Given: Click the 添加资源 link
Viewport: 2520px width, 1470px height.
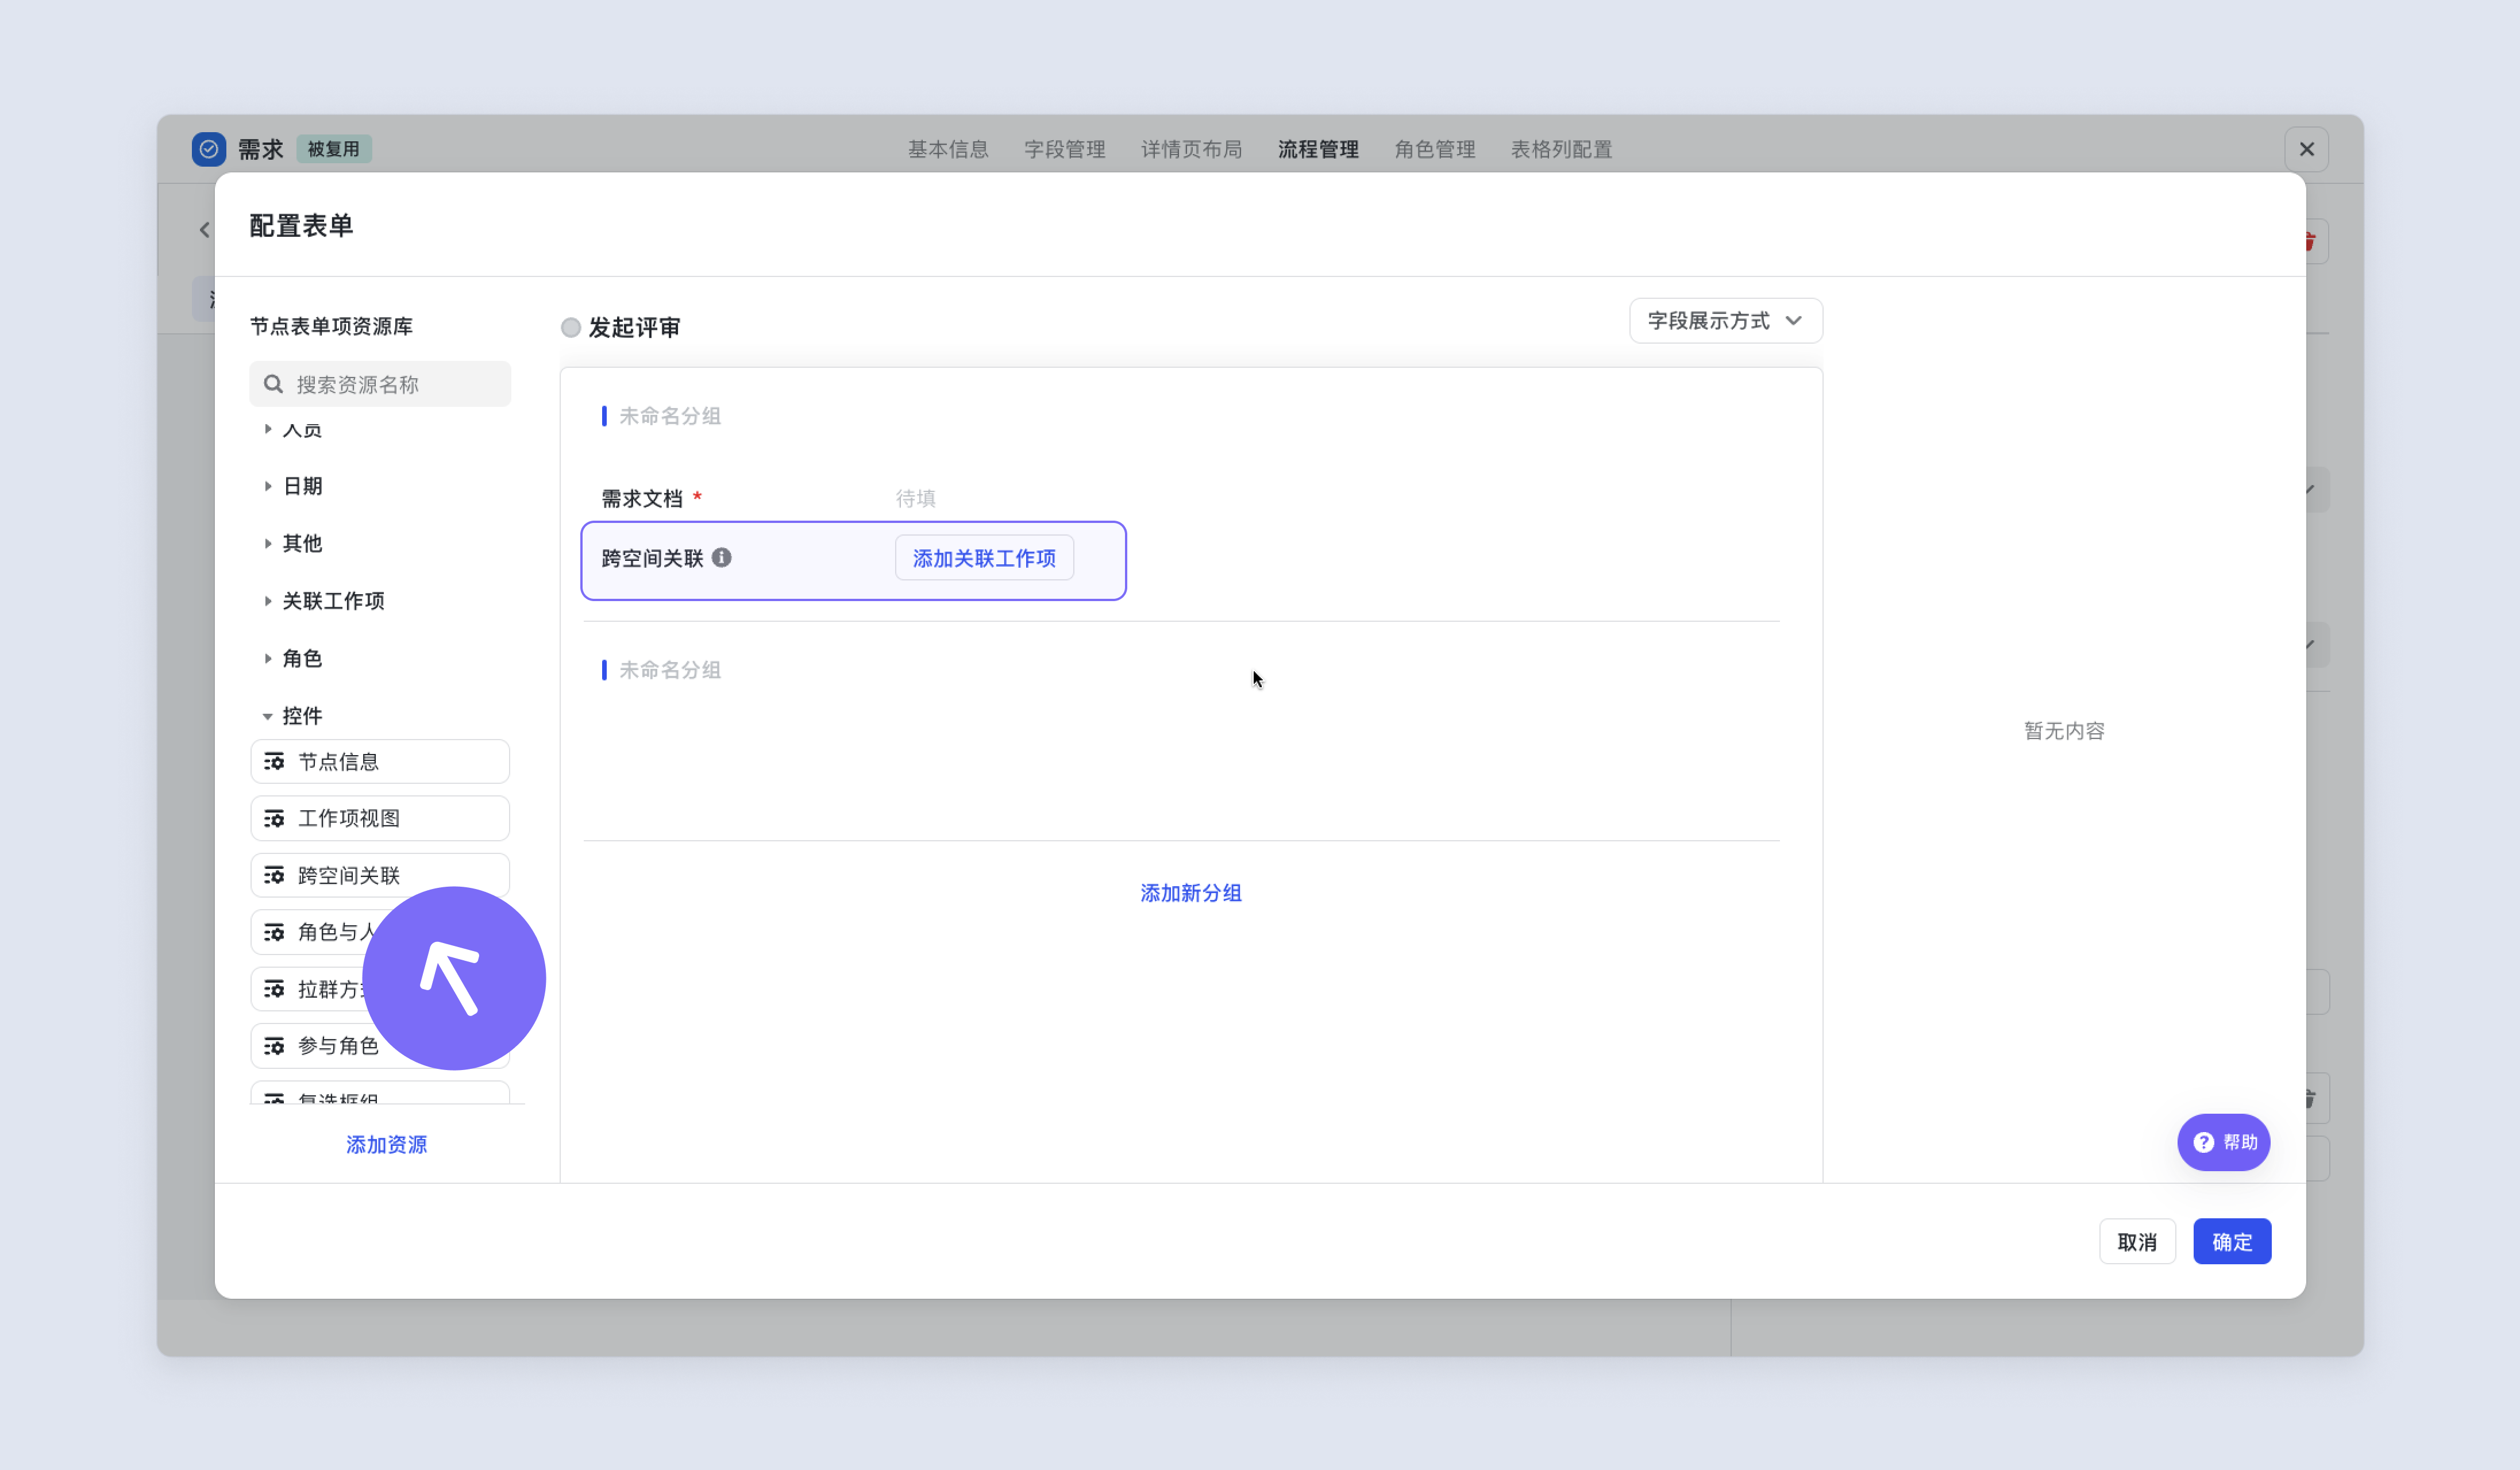Looking at the screenshot, I should click(x=386, y=1144).
